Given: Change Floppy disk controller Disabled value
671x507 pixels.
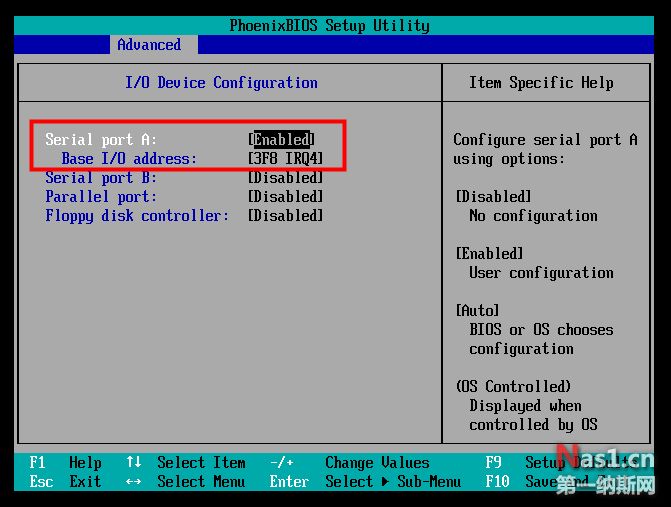Looking at the screenshot, I should [x=285, y=215].
